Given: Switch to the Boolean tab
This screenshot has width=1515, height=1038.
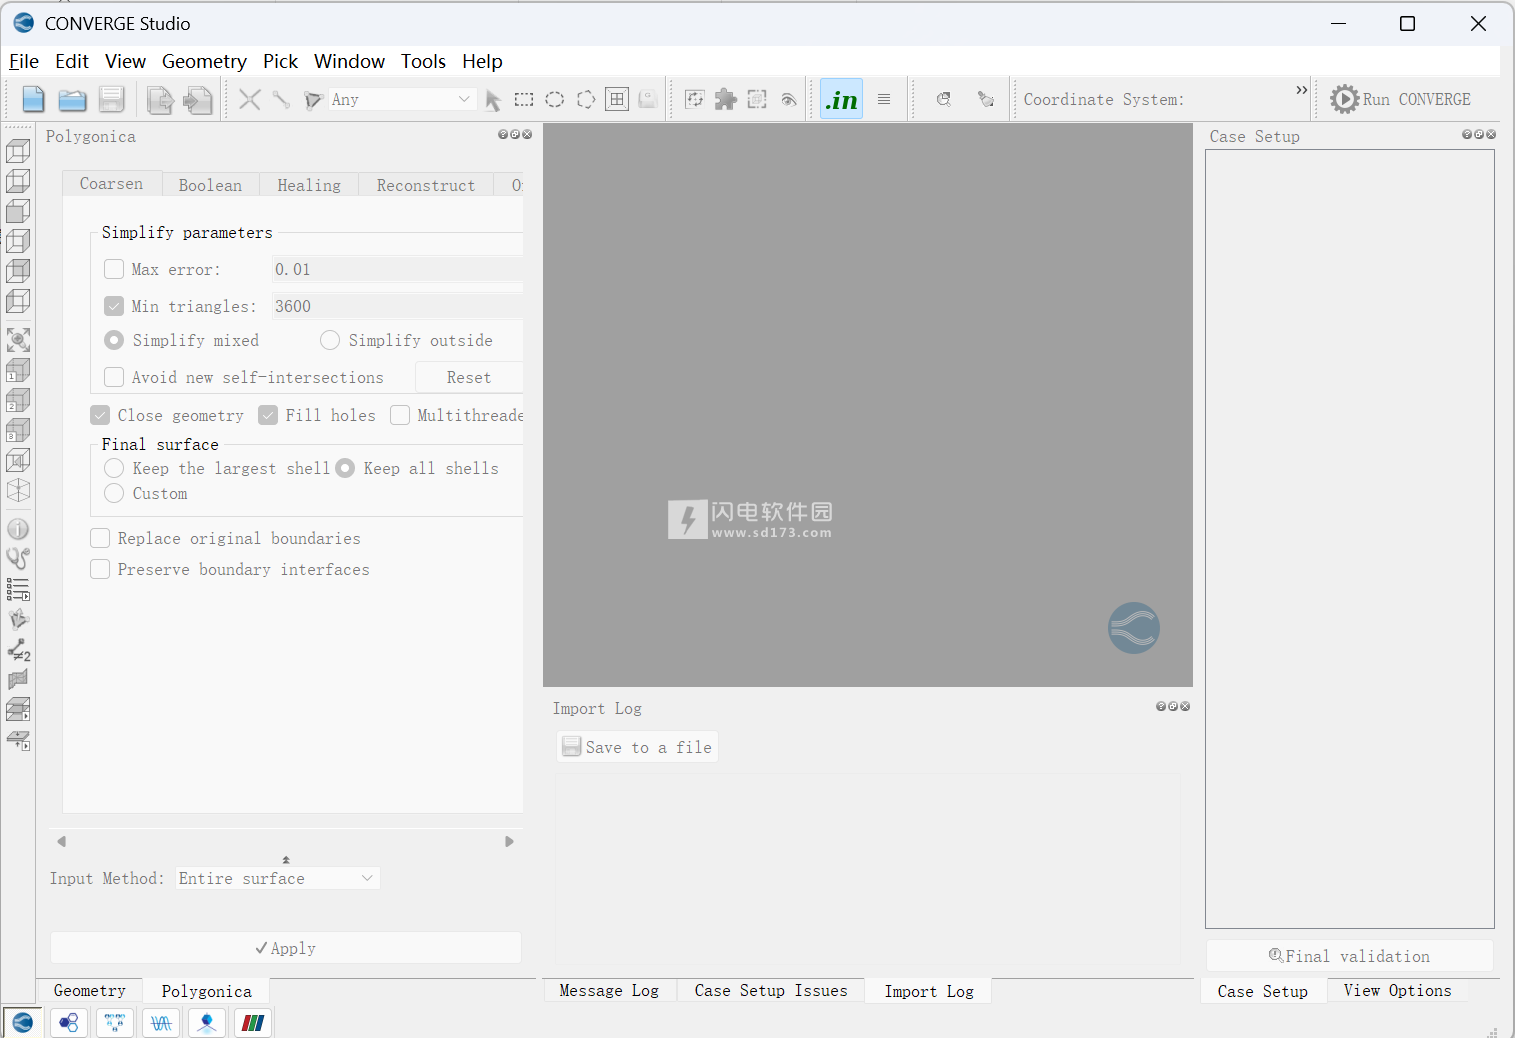Looking at the screenshot, I should (x=210, y=185).
